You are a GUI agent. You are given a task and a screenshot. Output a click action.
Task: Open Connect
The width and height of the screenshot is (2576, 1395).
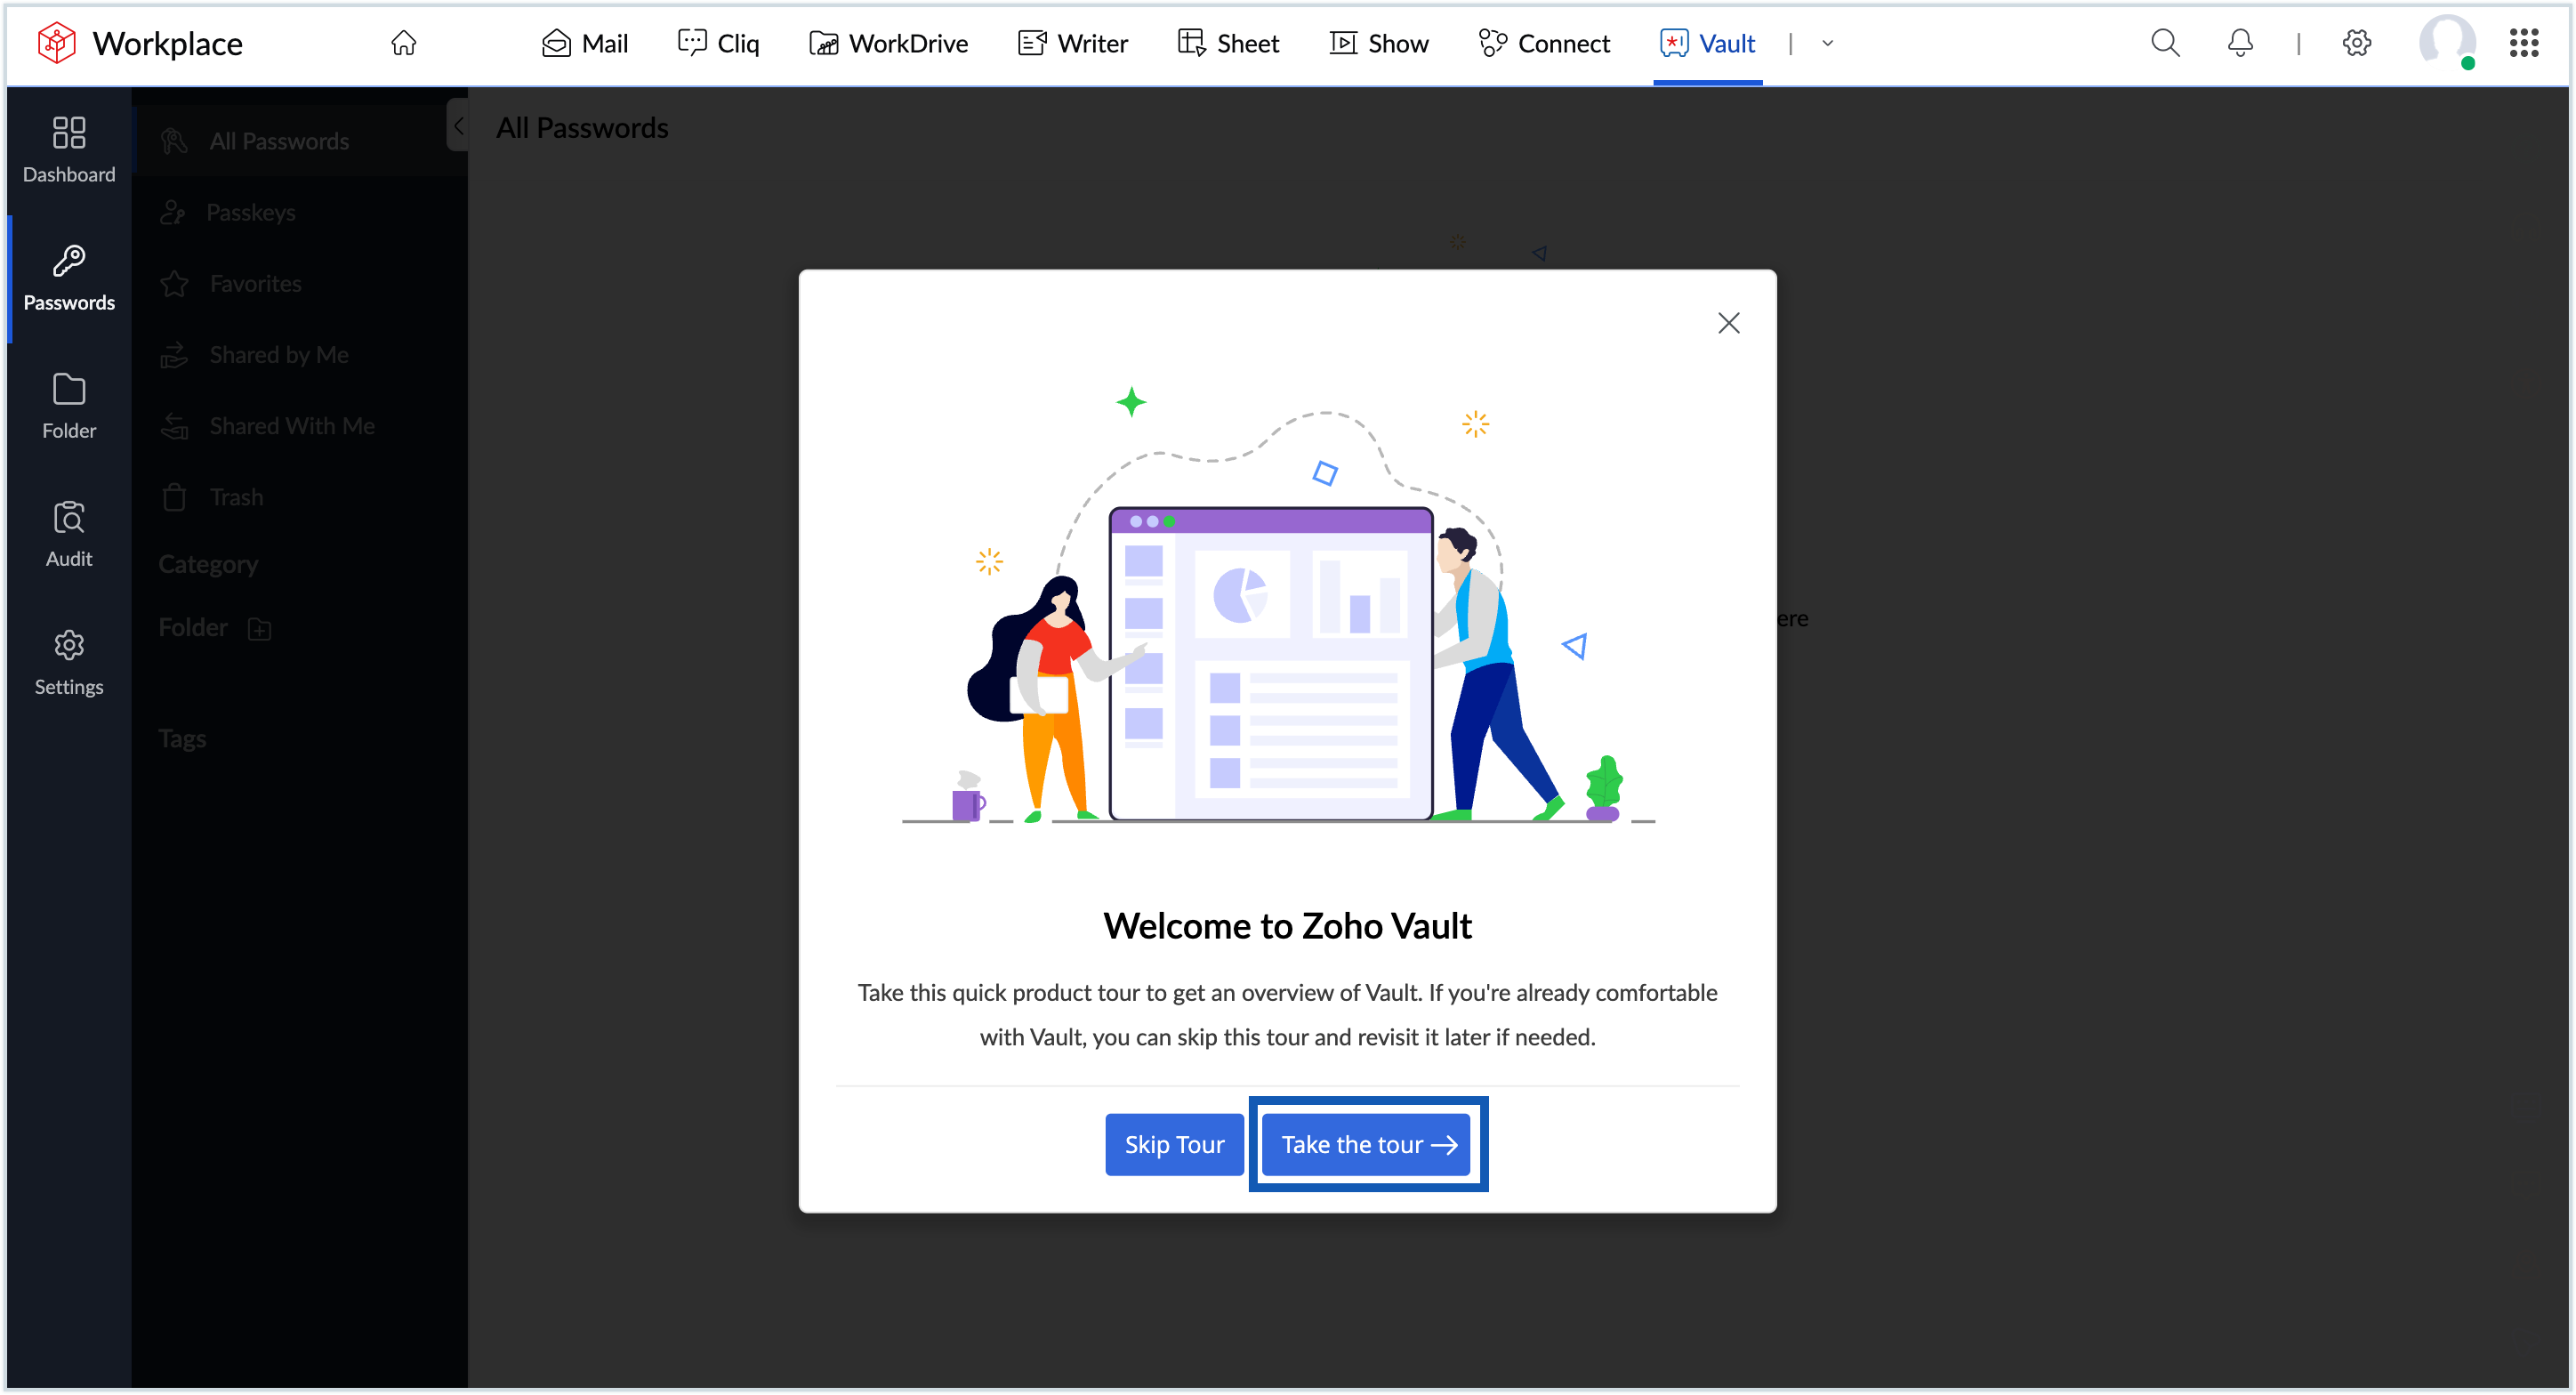1544,43
